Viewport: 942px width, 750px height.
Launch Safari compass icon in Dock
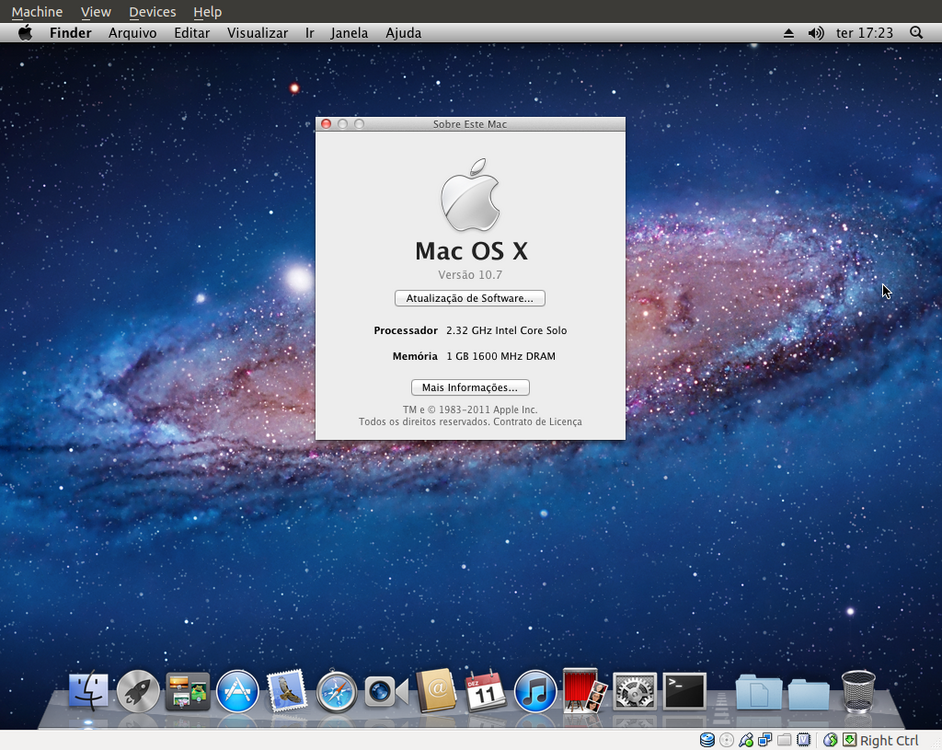(x=337, y=690)
